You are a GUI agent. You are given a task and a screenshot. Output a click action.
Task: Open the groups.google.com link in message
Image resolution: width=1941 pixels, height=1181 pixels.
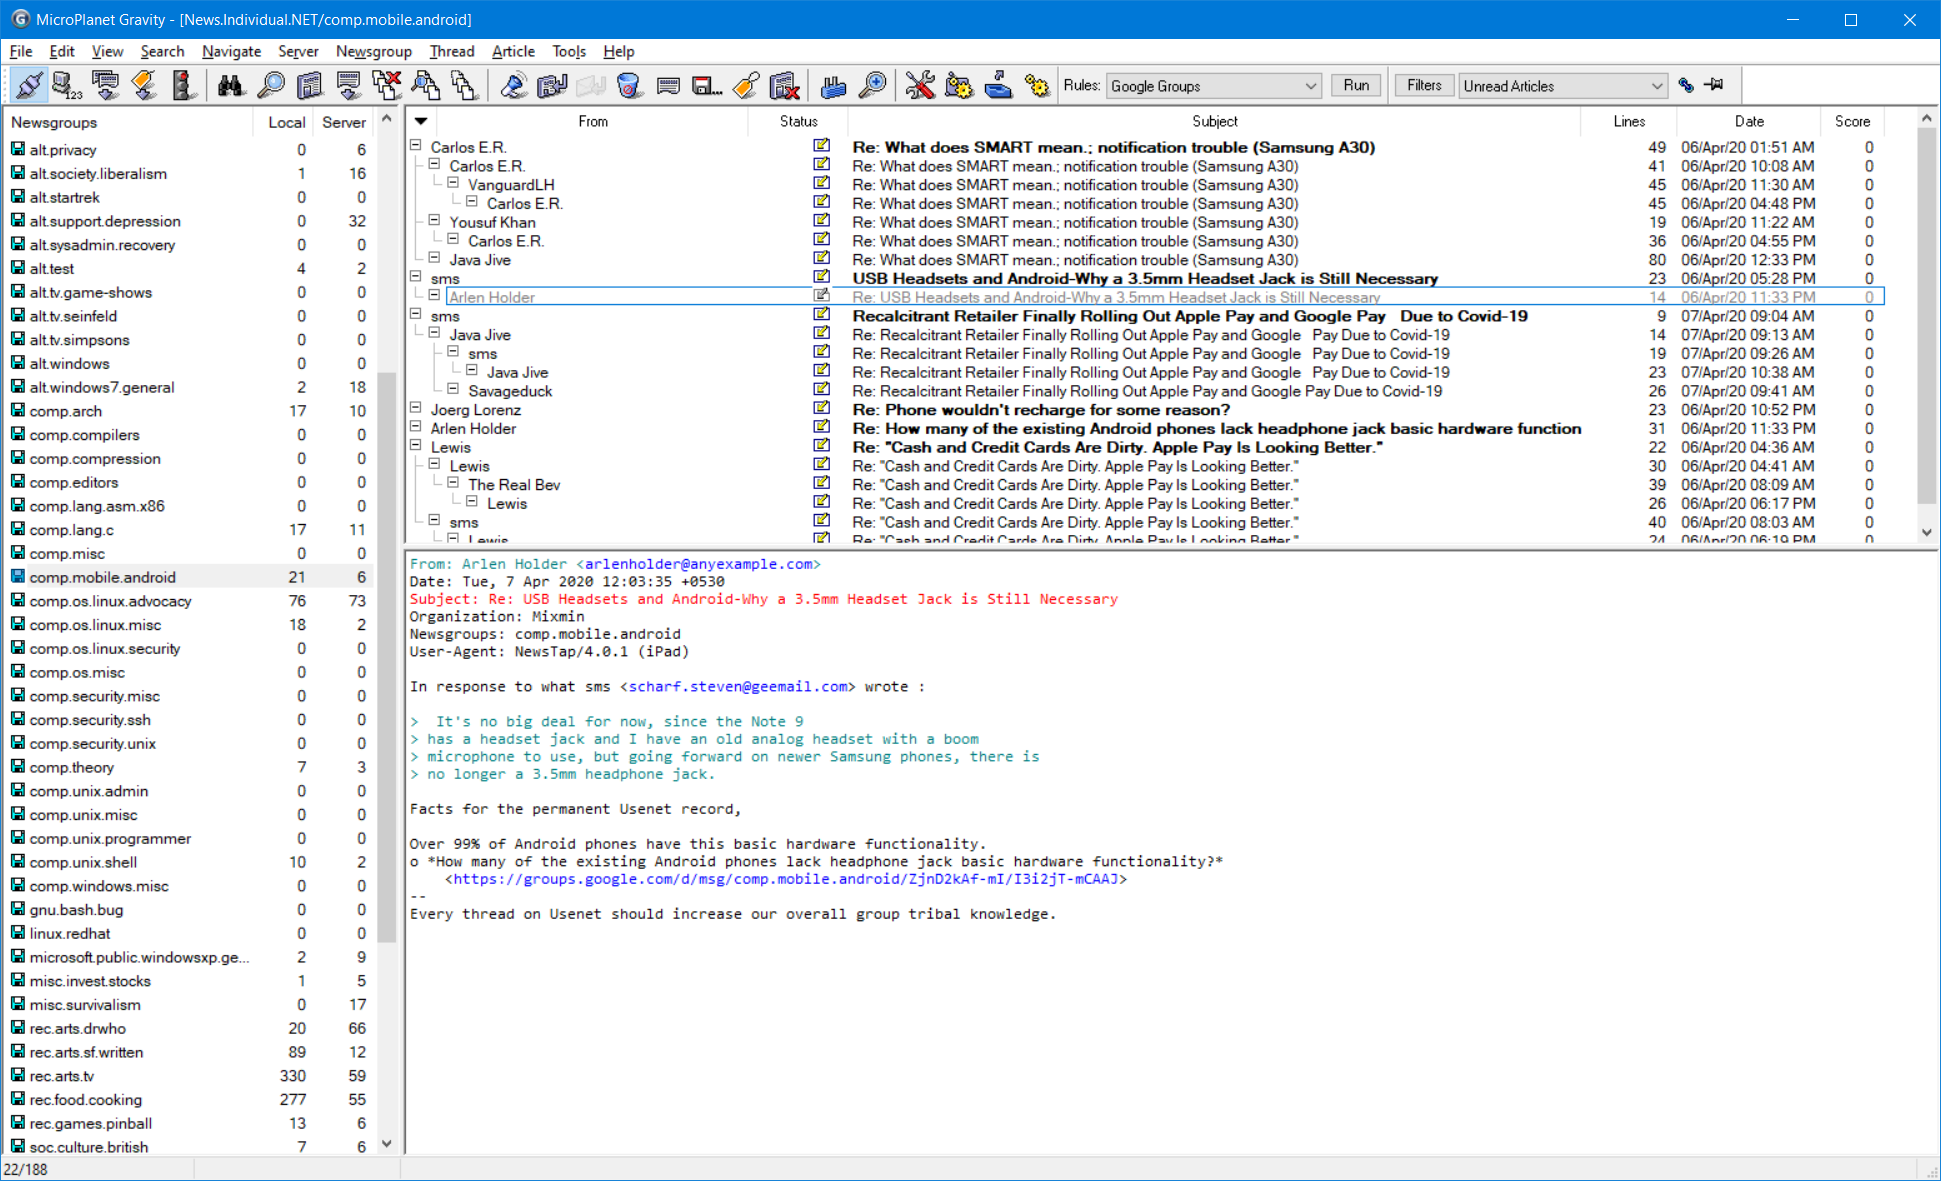[785, 879]
